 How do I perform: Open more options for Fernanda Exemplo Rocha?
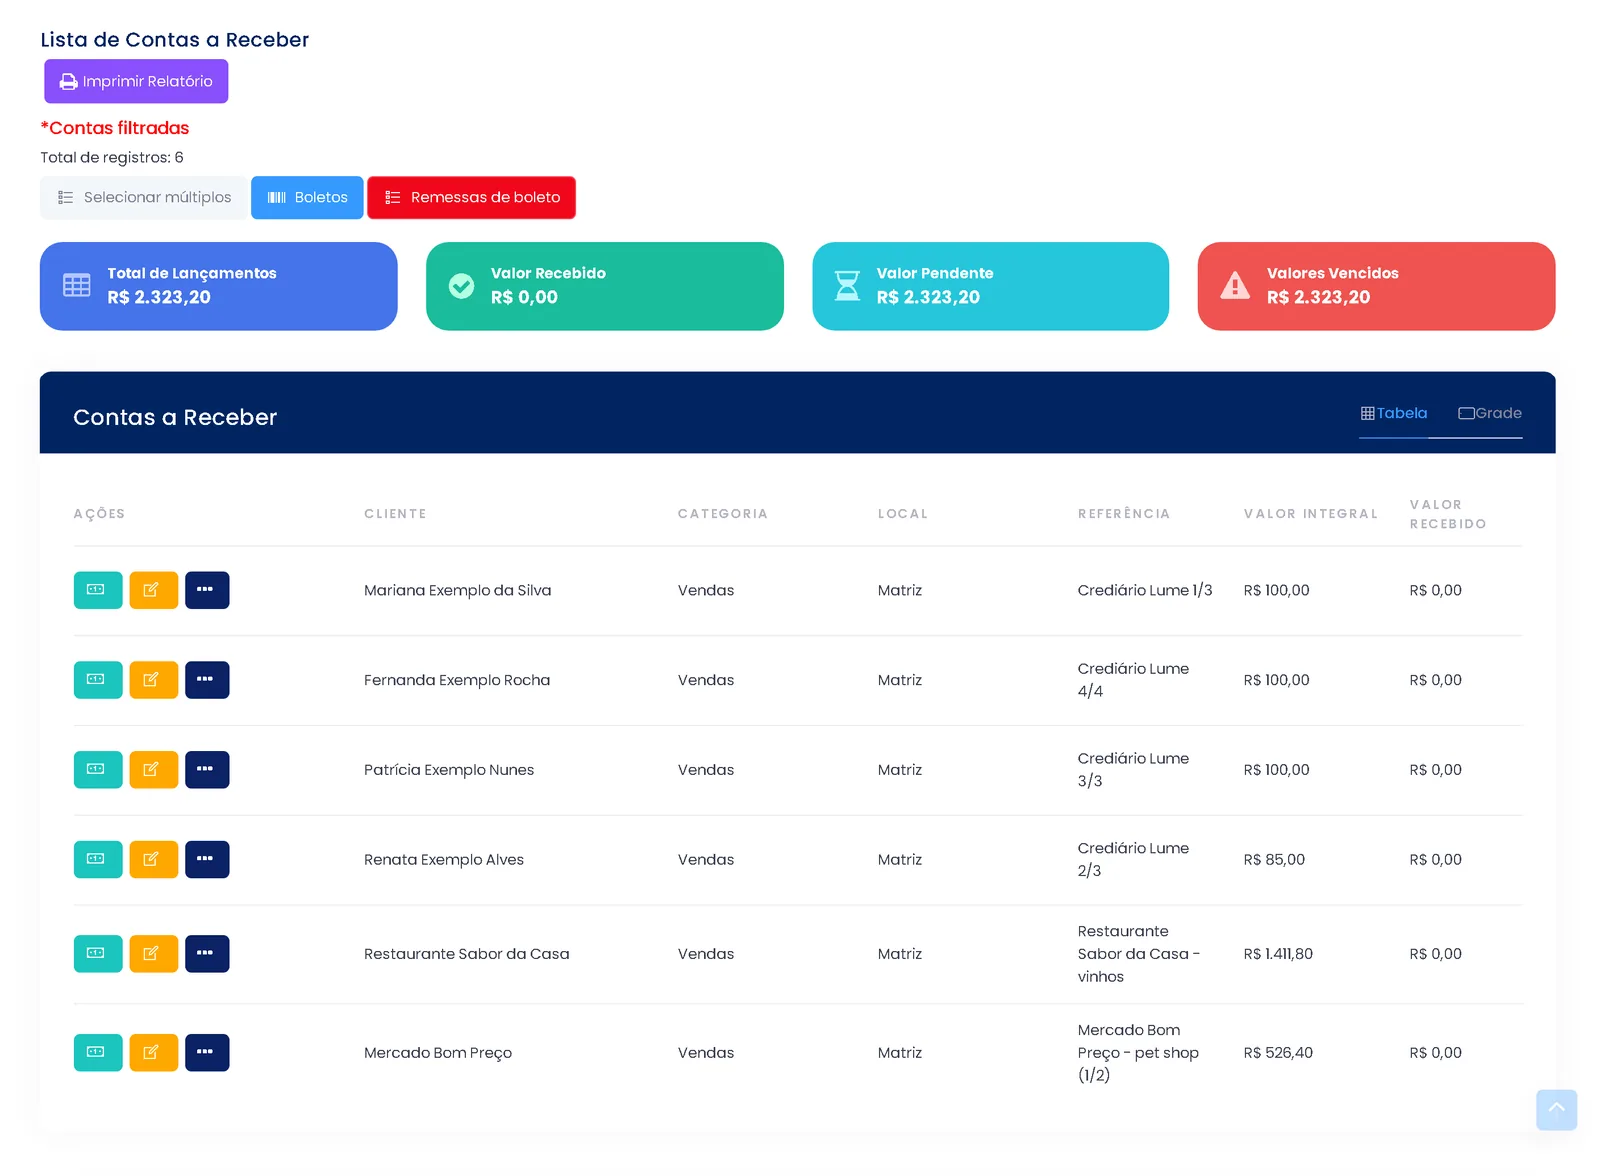point(207,680)
